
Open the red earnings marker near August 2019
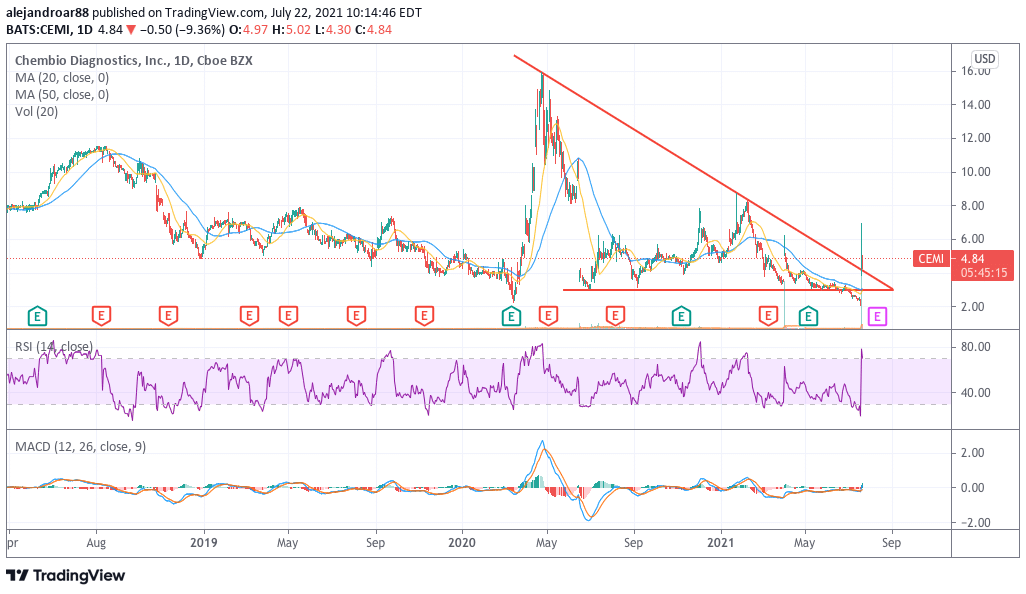[356, 317]
